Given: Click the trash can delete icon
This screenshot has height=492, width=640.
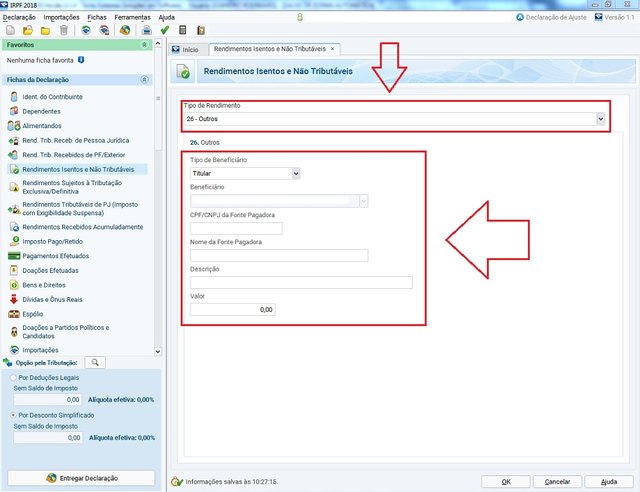Looking at the screenshot, I should click(x=64, y=30).
